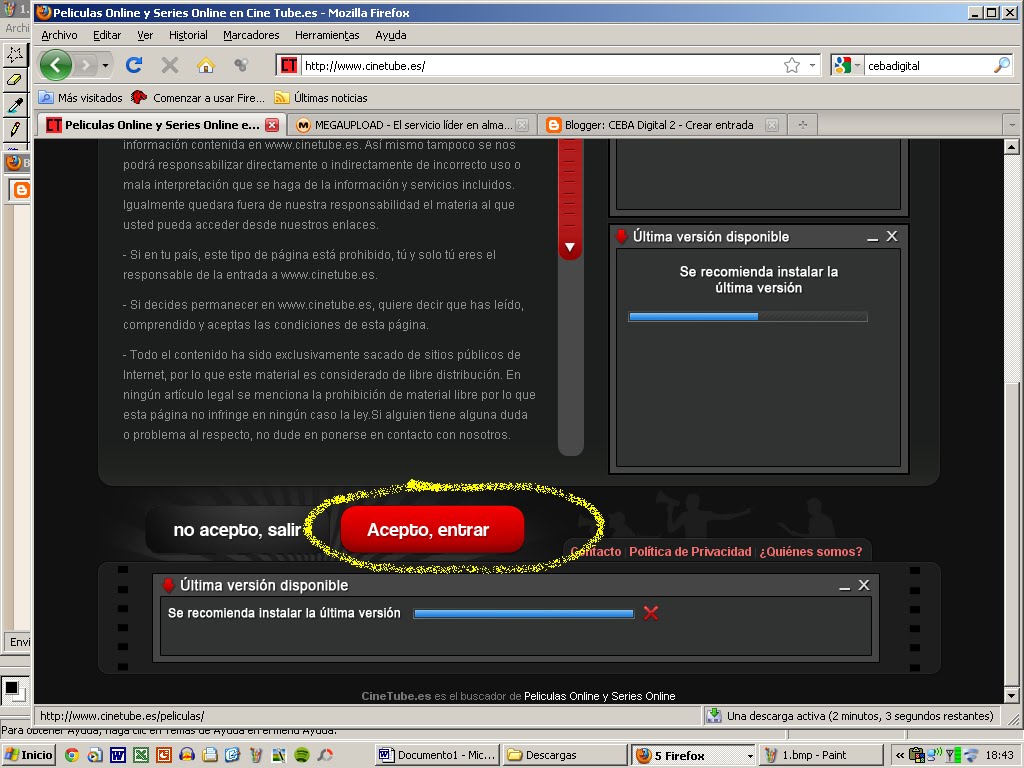
Task: Bookmark this page with the star icon
Action: pyautogui.click(x=792, y=65)
